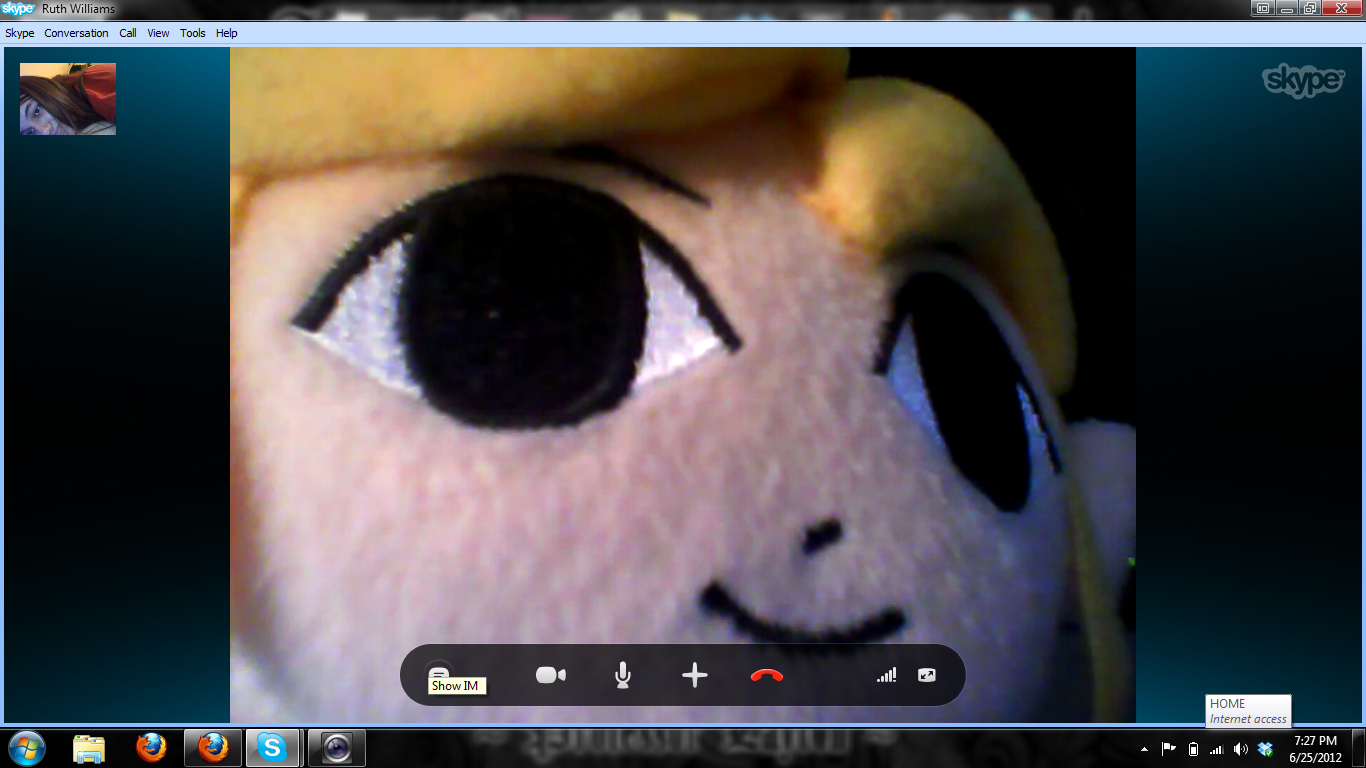Image resolution: width=1366 pixels, height=768 pixels.
Task: Toggle the video camera in call bar
Action: 551,676
